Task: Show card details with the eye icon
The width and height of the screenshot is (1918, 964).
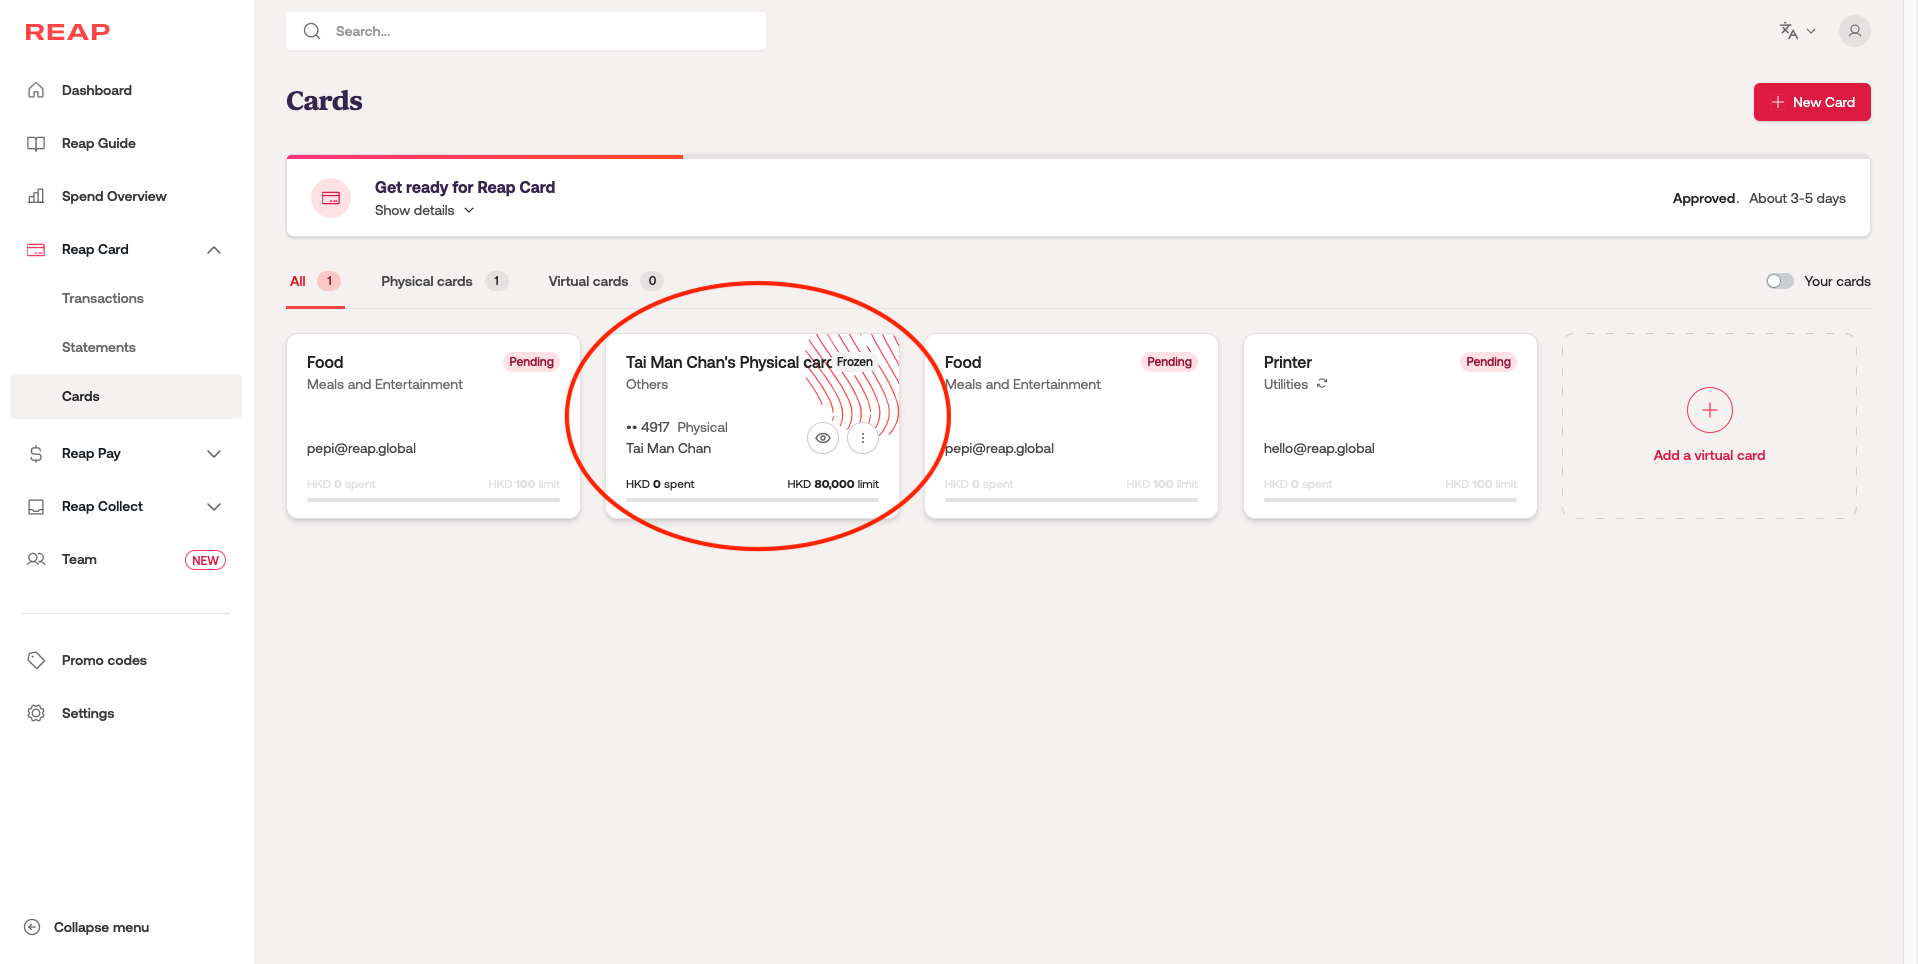Action: 822,438
